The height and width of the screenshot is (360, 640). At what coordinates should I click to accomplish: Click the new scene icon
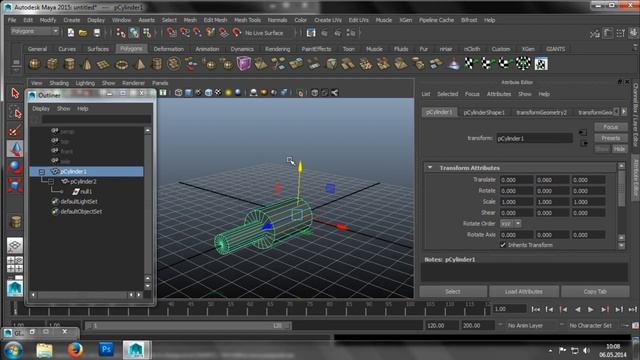(71, 33)
